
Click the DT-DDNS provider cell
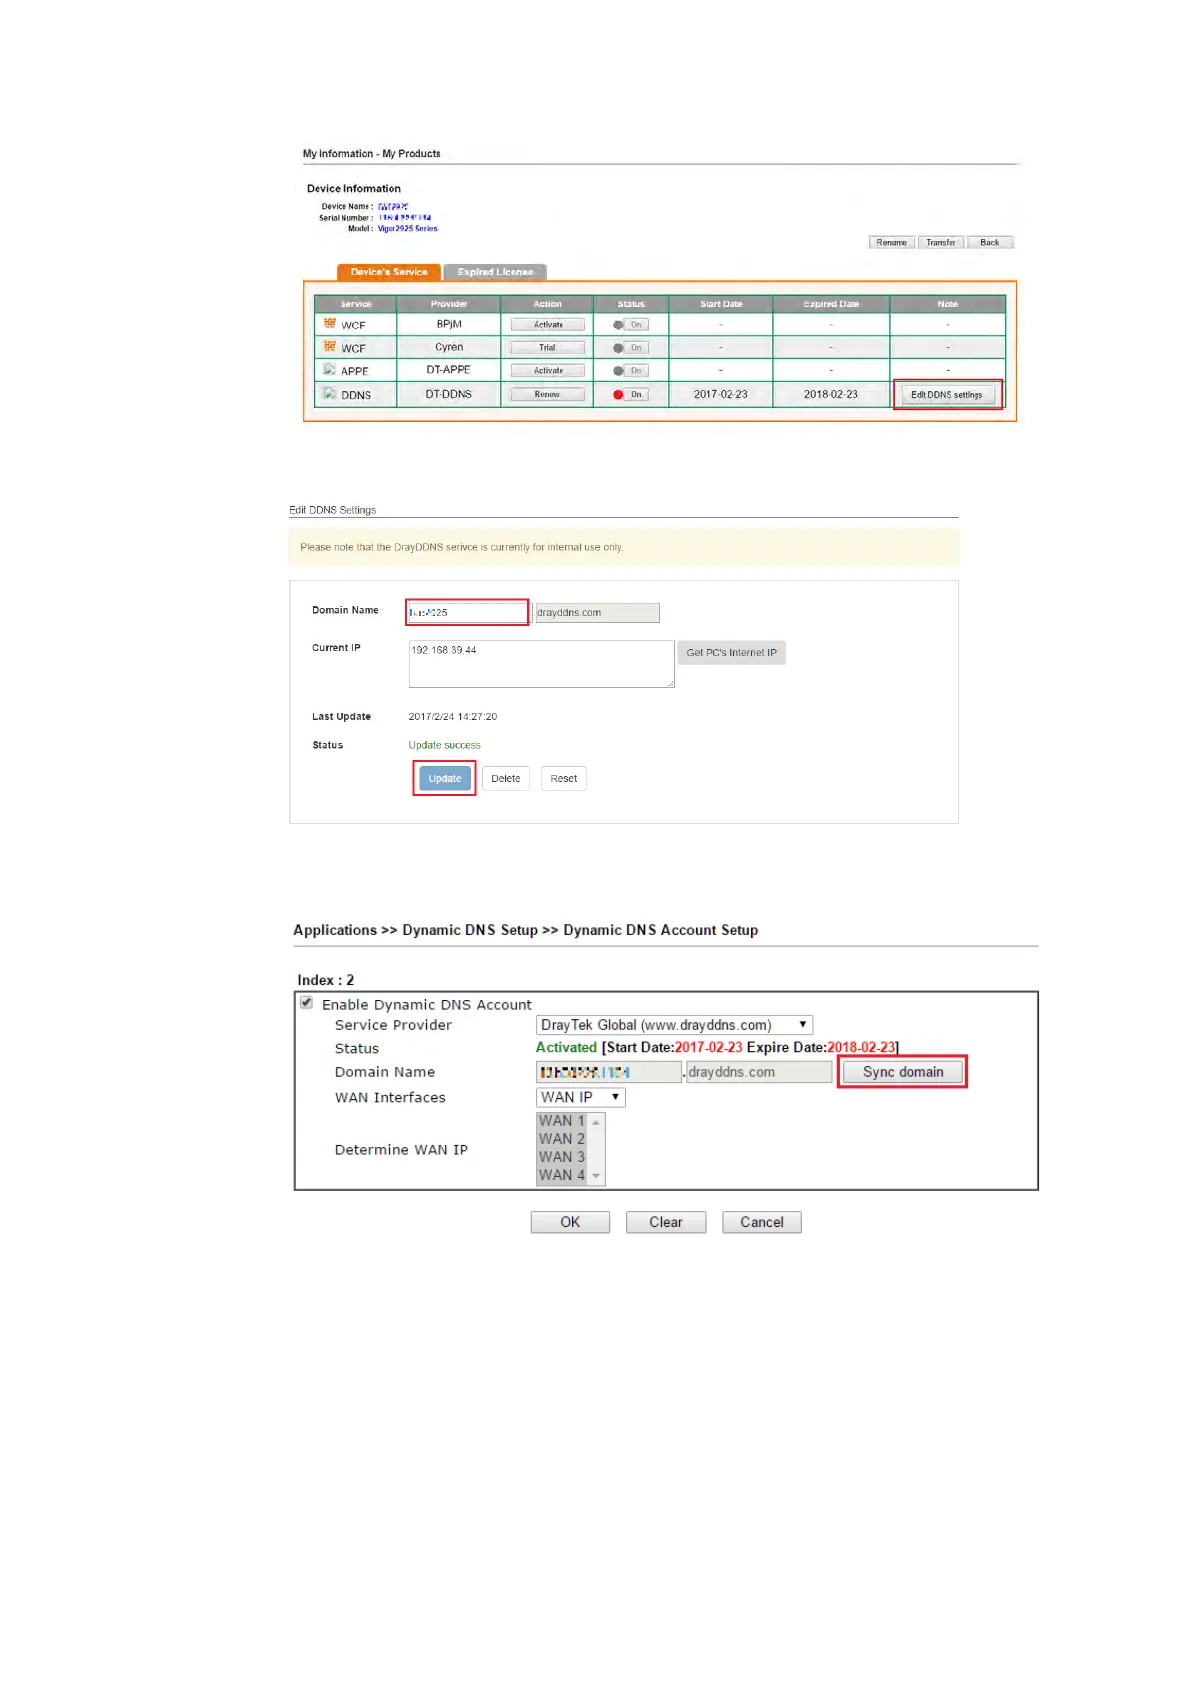[x=449, y=395]
